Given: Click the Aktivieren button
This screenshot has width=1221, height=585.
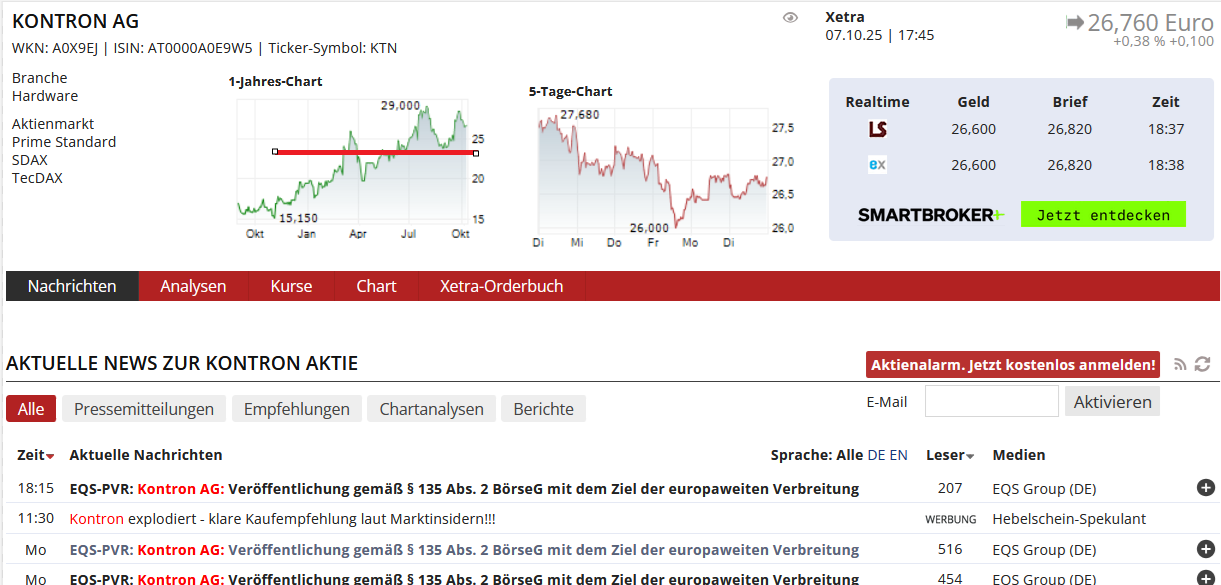Looking at the screenshot, I should pyautogui.click(x=1111, y=400).
